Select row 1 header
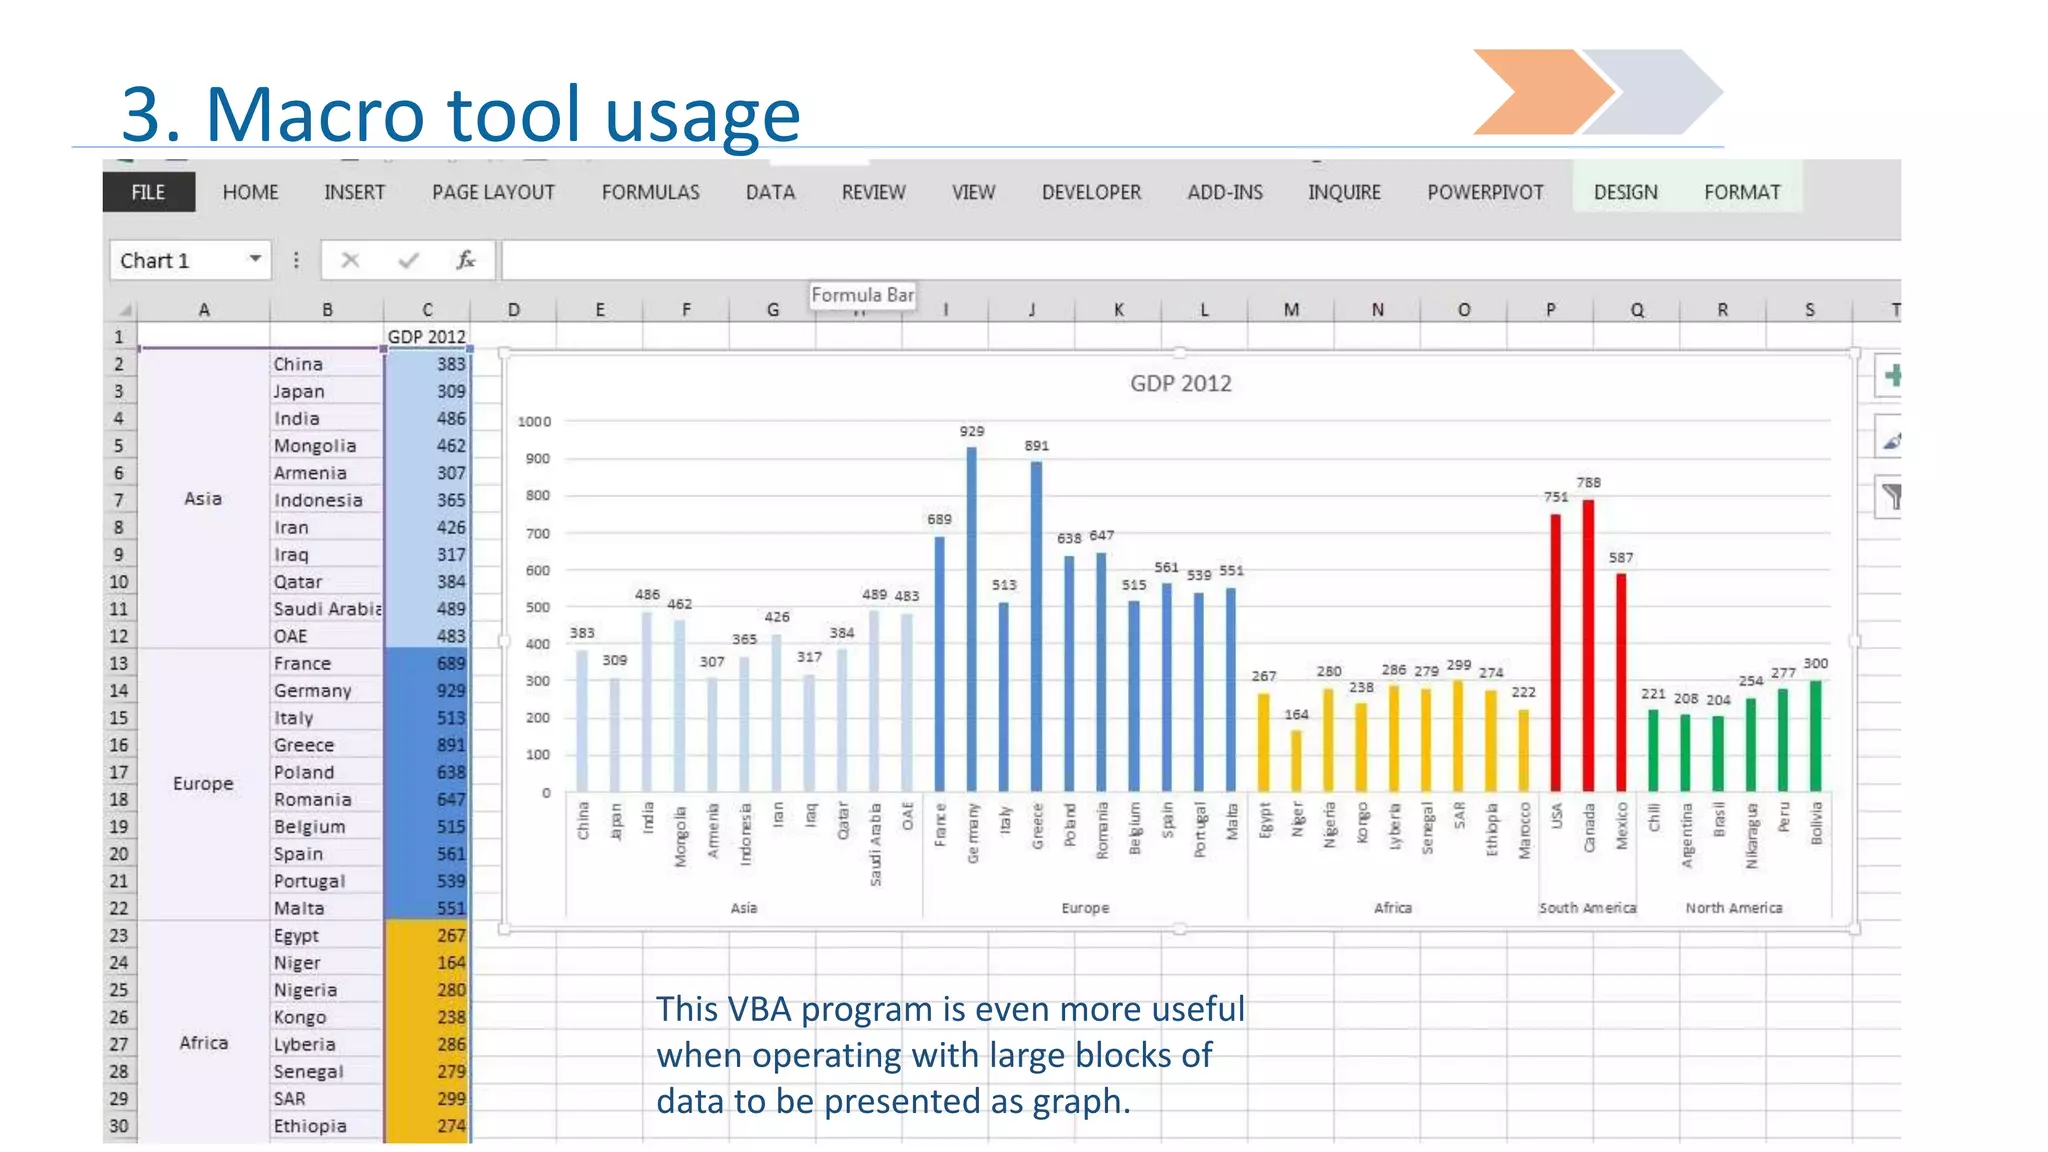The width and height of the screenshot is (2048, 1152). pos(119,337)
